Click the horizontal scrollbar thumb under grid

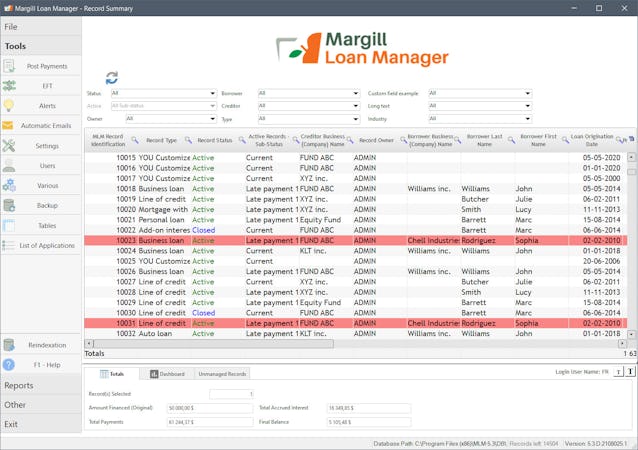coord(214,344)
